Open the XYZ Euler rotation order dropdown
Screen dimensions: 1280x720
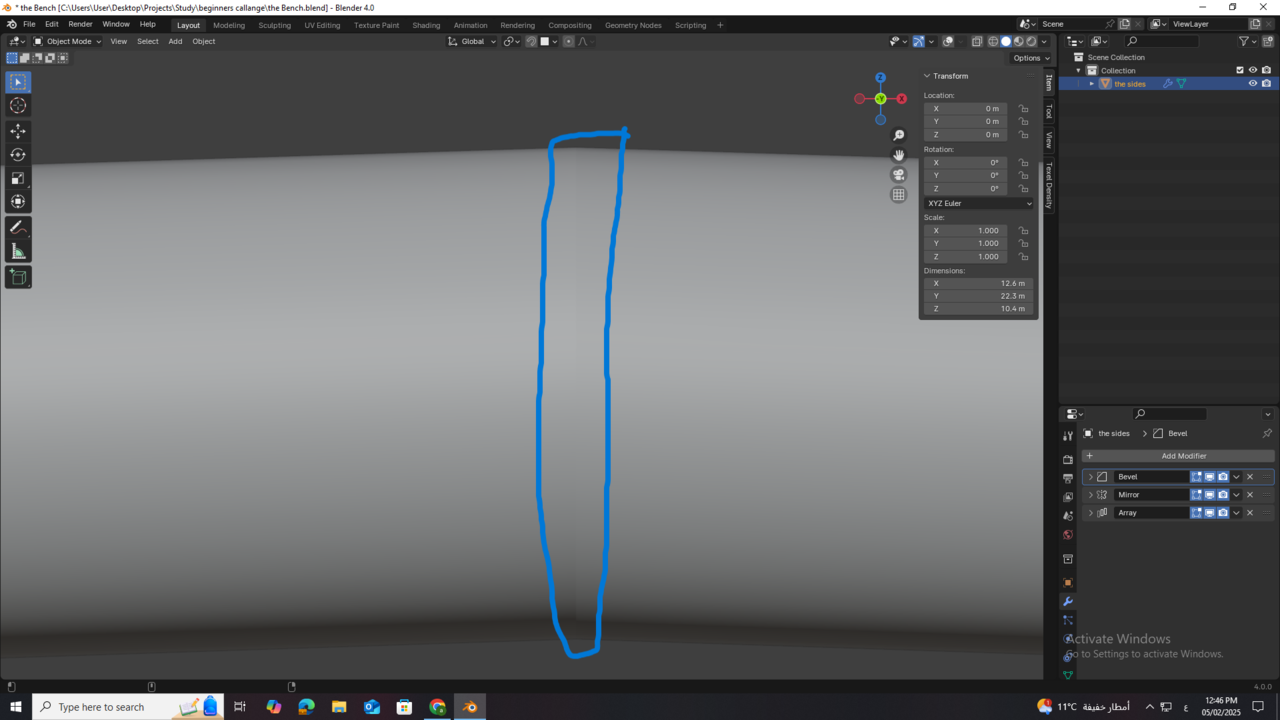coord(978,203)
